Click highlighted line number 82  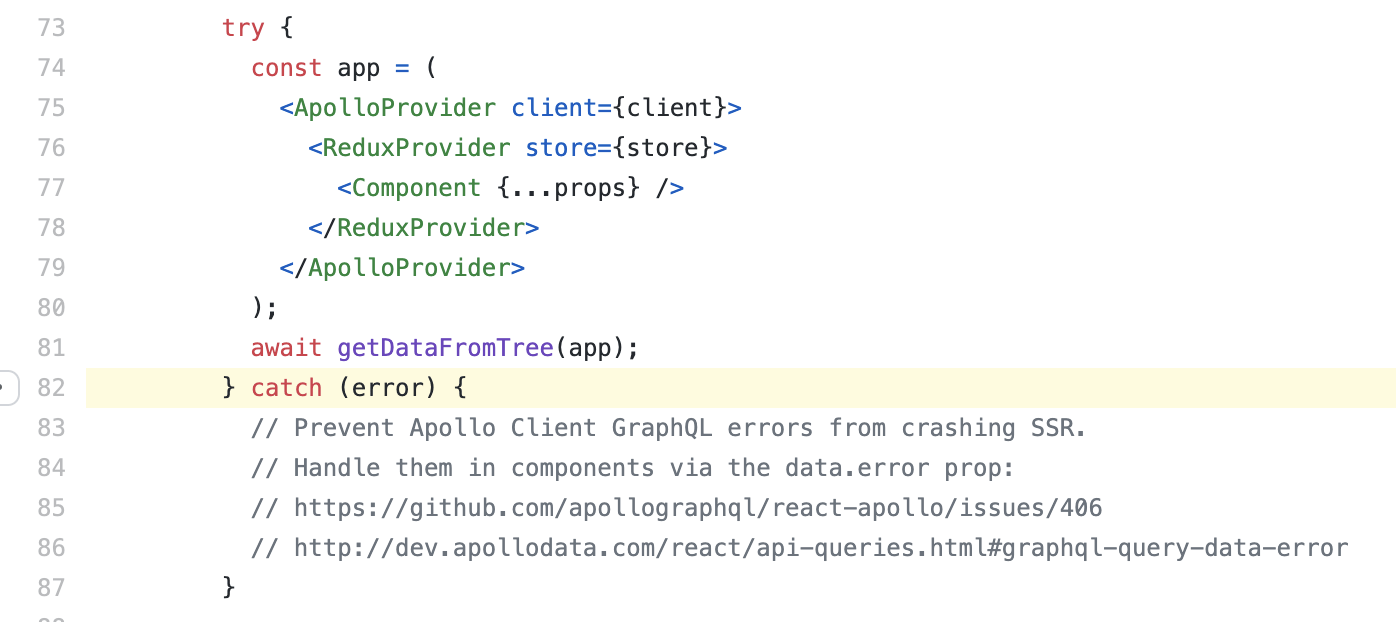tap(51, 388)
